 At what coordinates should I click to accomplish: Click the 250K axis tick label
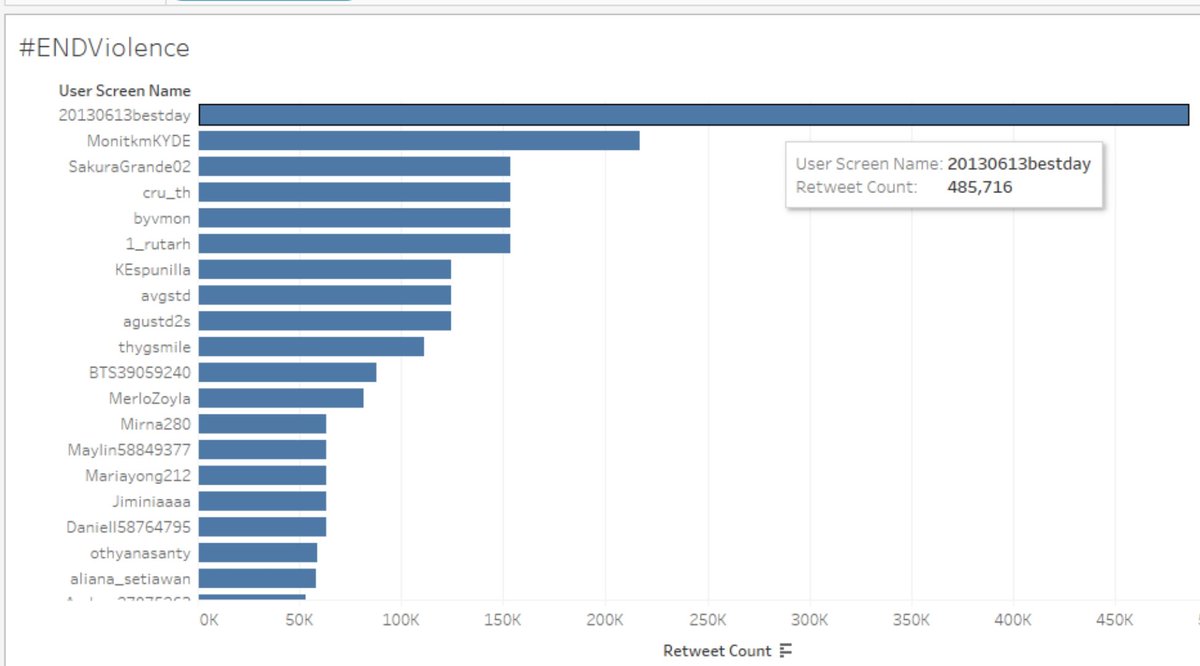pos(707,620)
